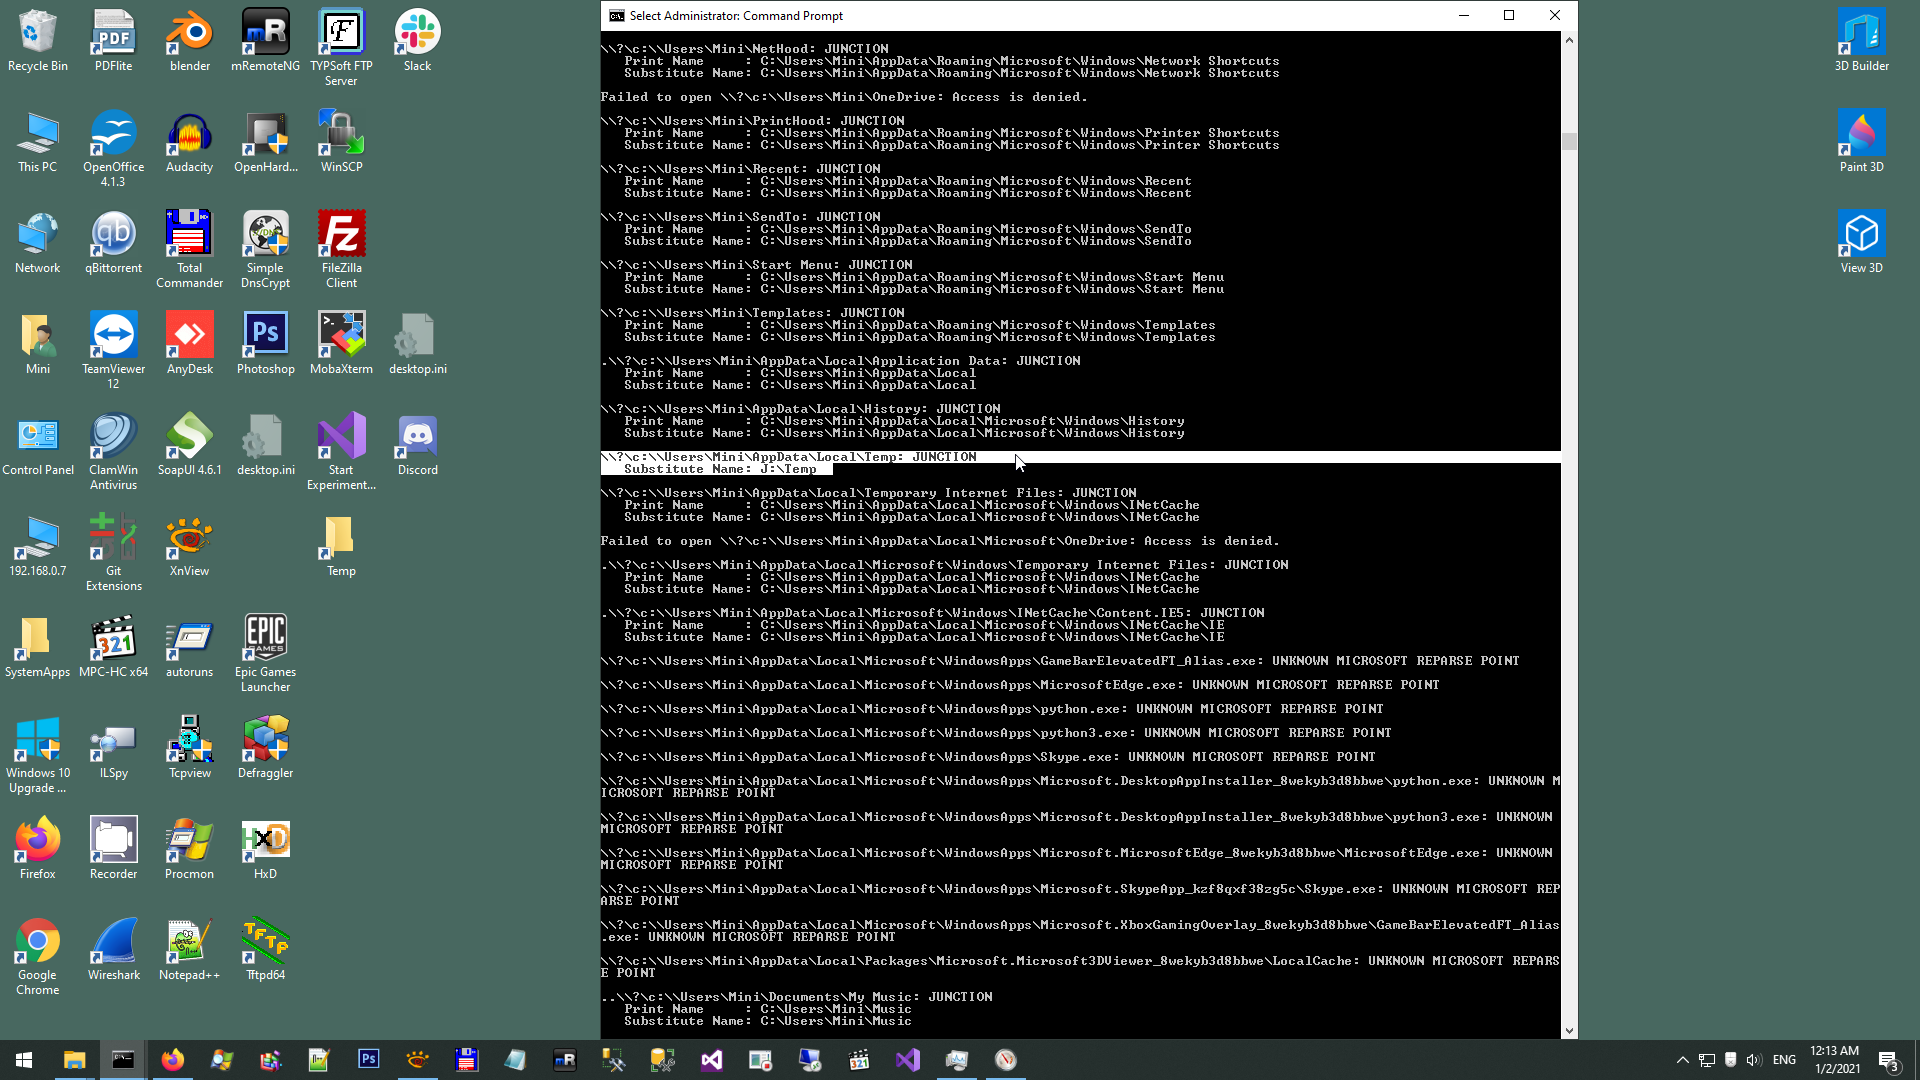Screen dimensions: 1920x1080
Task: Open the Command Prompt window system menu icon
Action: click(617, 16)
